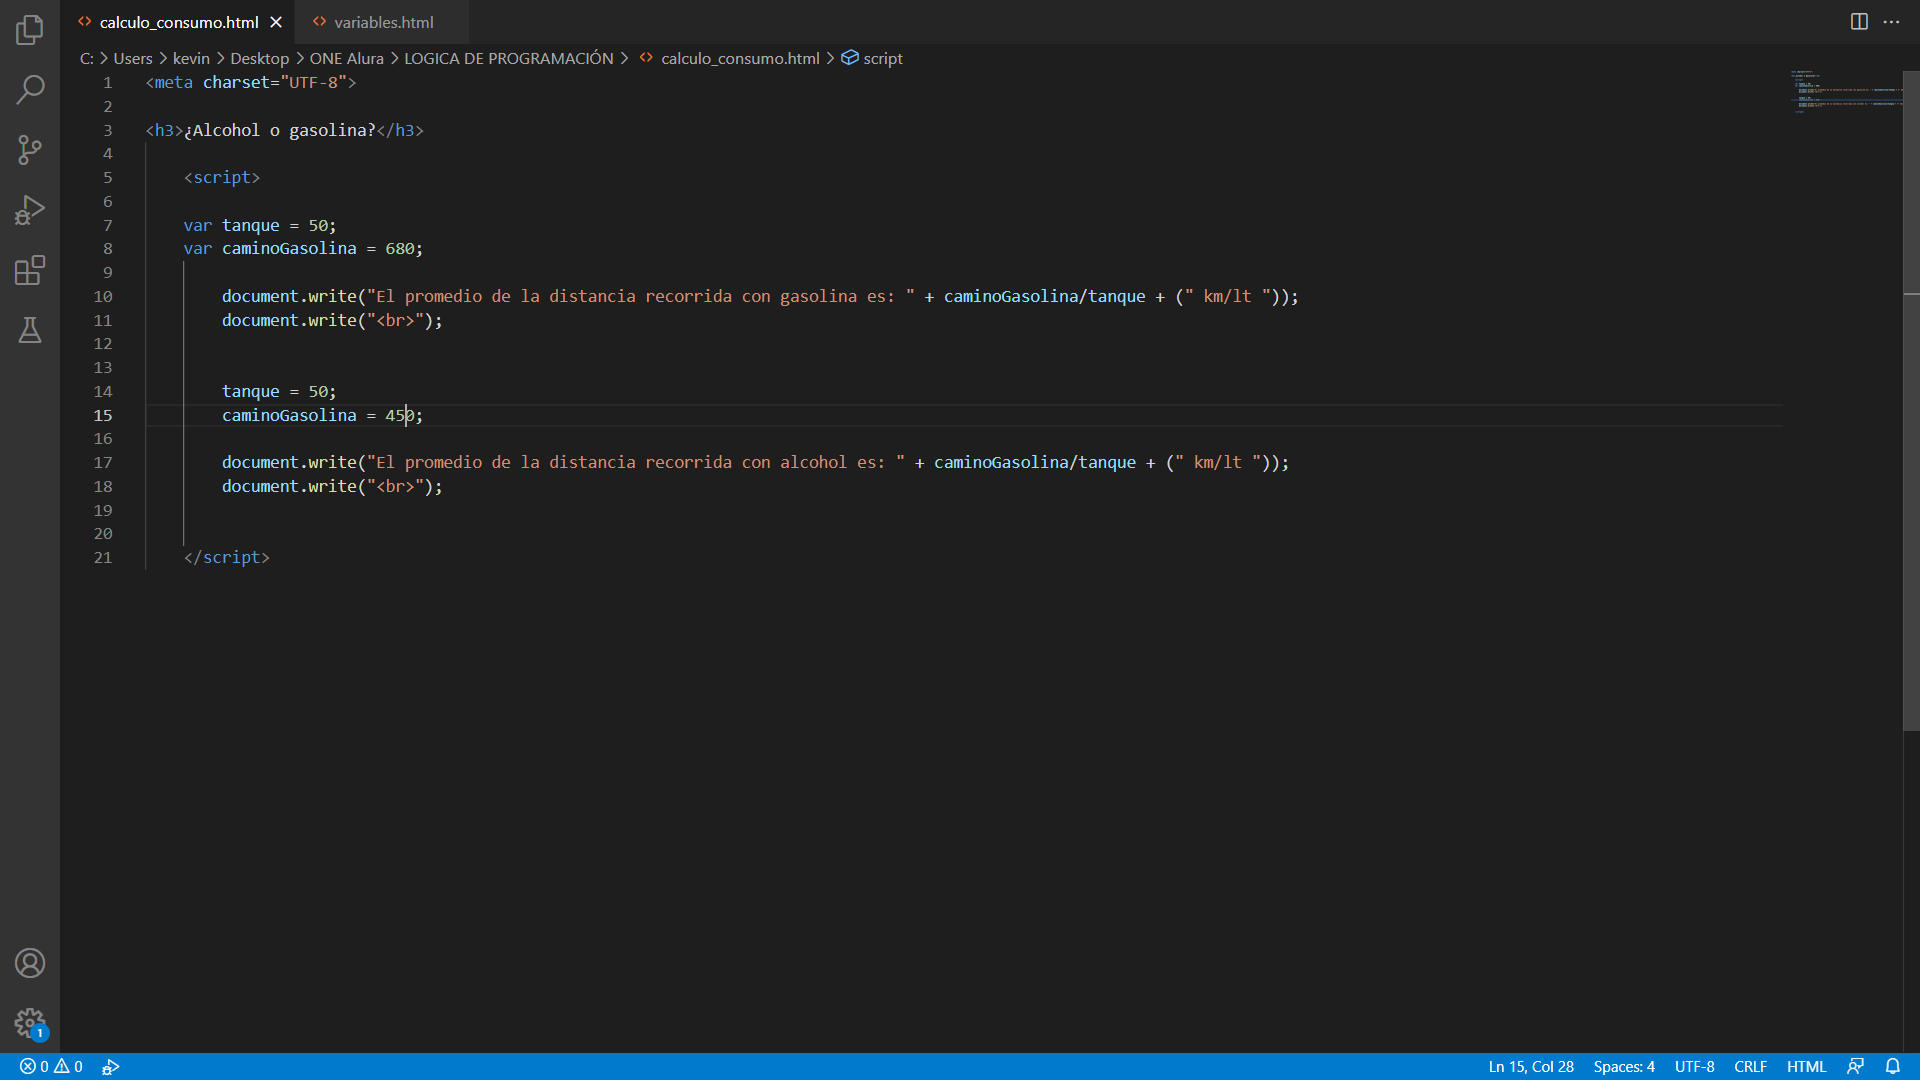The image size is (1920, 1080).
Task: Open the editor More Actions menu
Action: (1891, 22)
